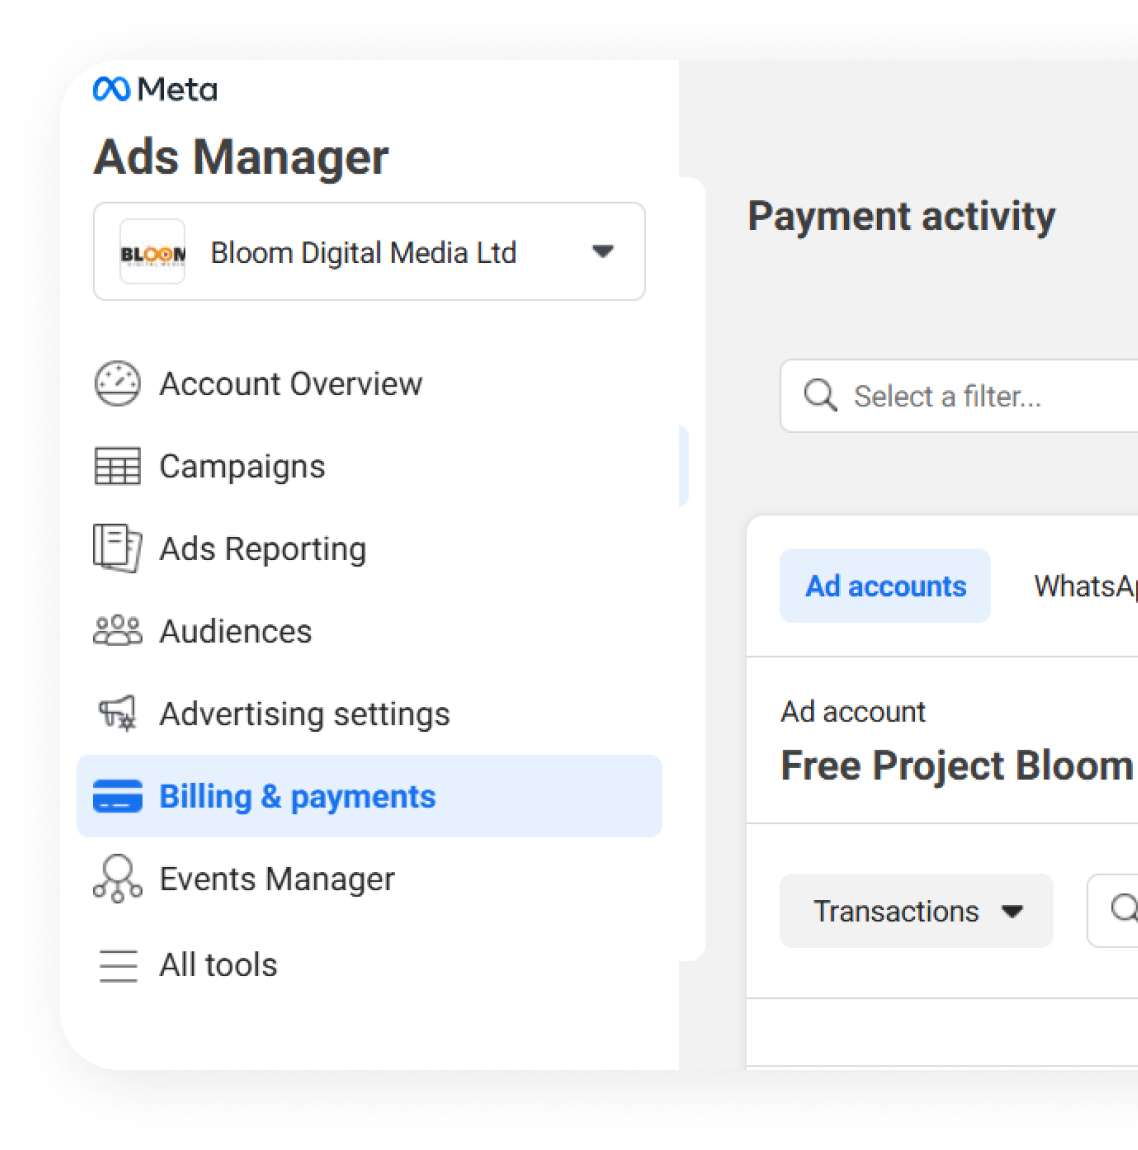The image size is (1138, 1150).
Task: Open the All tools hamburger icon
Action: (x=117, y=965)
